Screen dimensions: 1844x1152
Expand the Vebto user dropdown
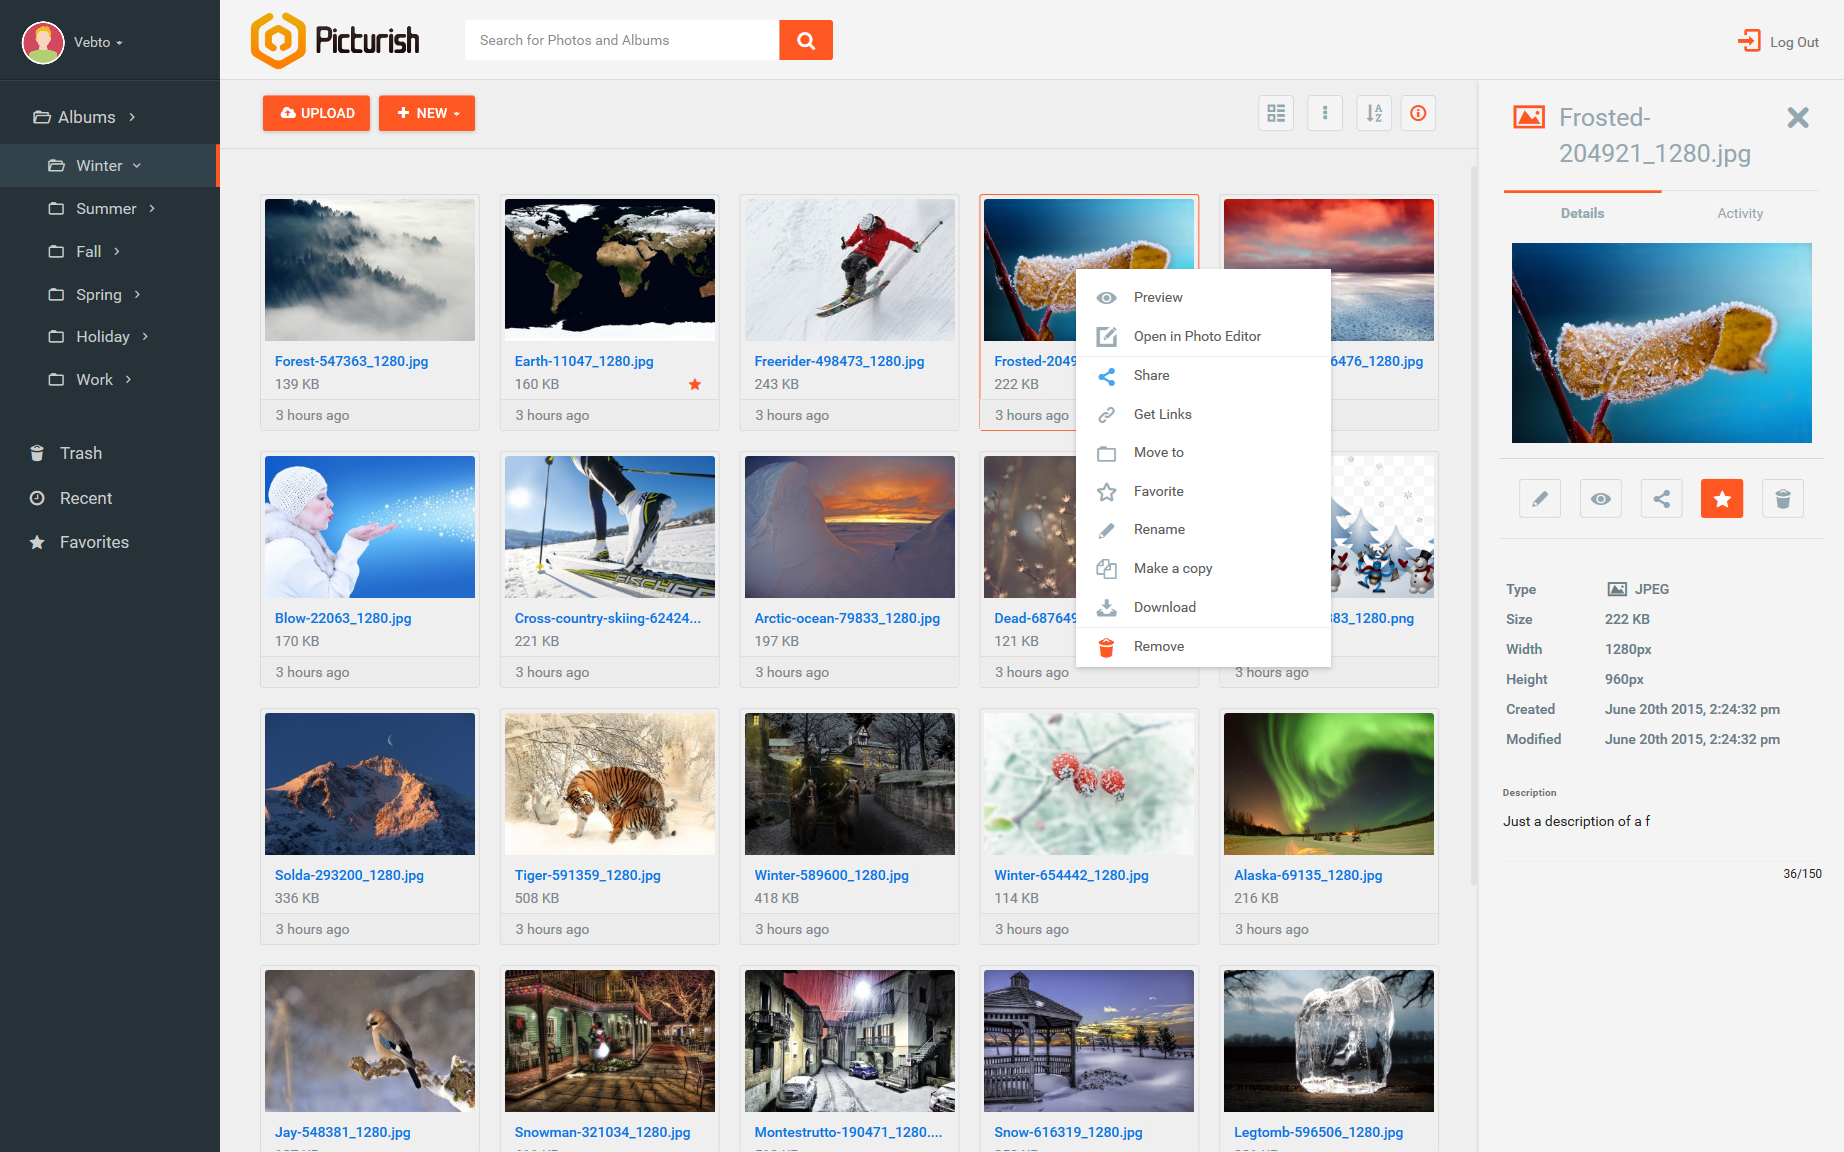coord(119,43)
